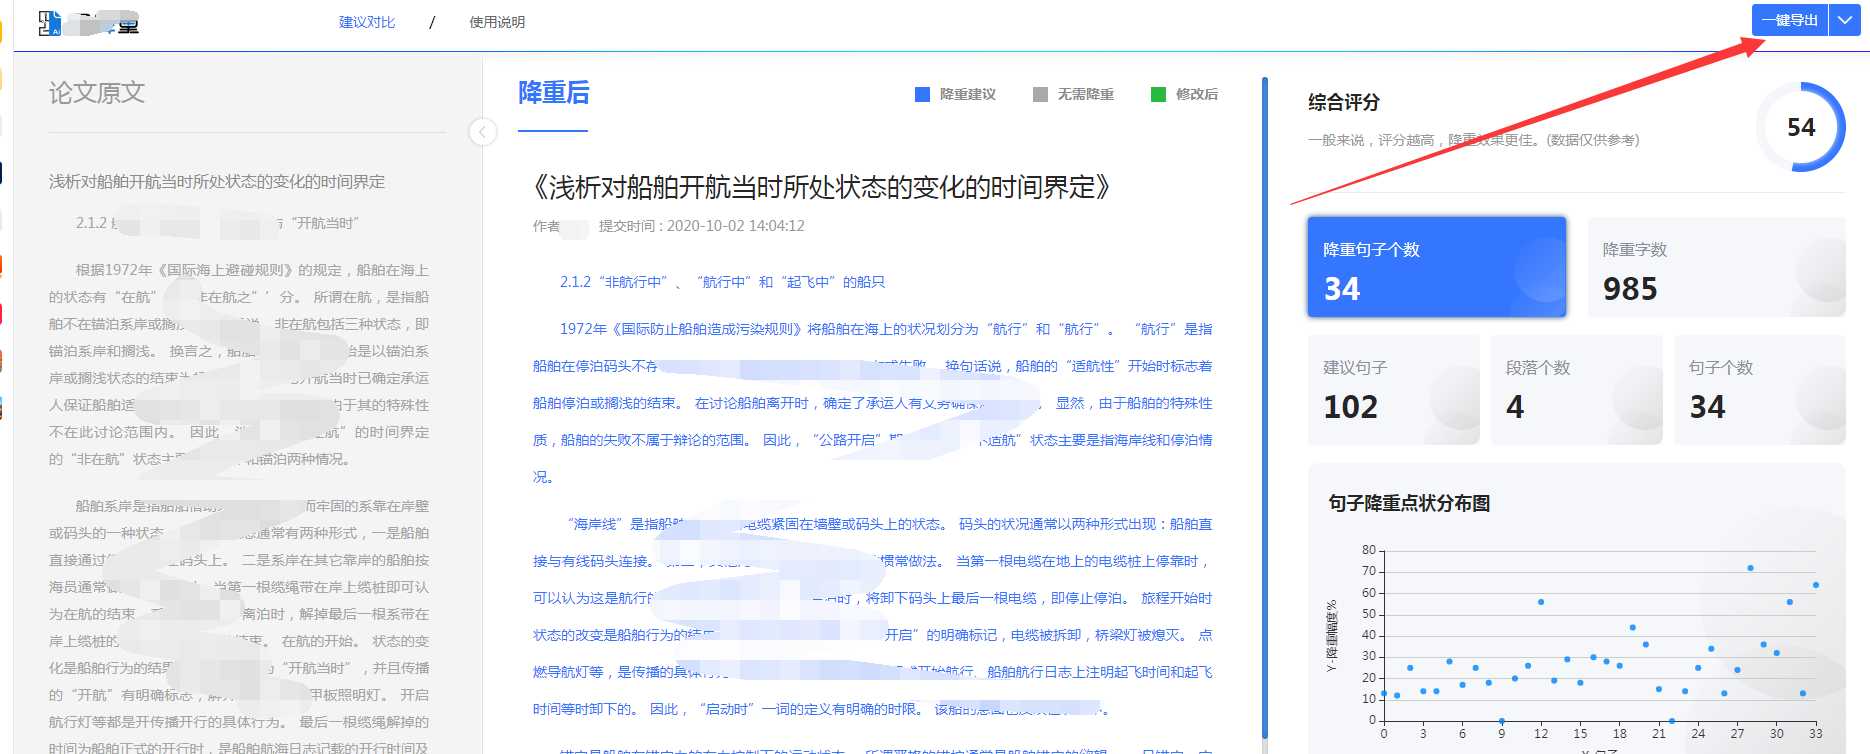Open the dropdown arrow beside 一键导出

coord(1844,20)
